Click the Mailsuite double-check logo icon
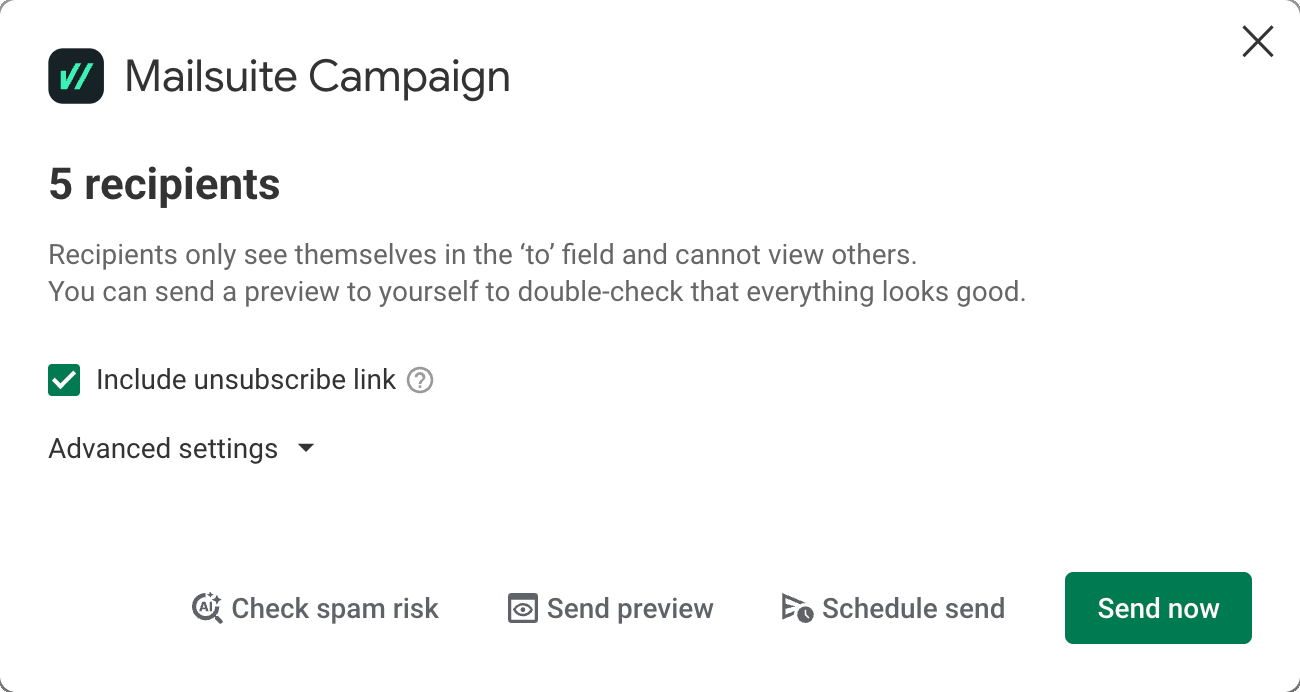 76,76
